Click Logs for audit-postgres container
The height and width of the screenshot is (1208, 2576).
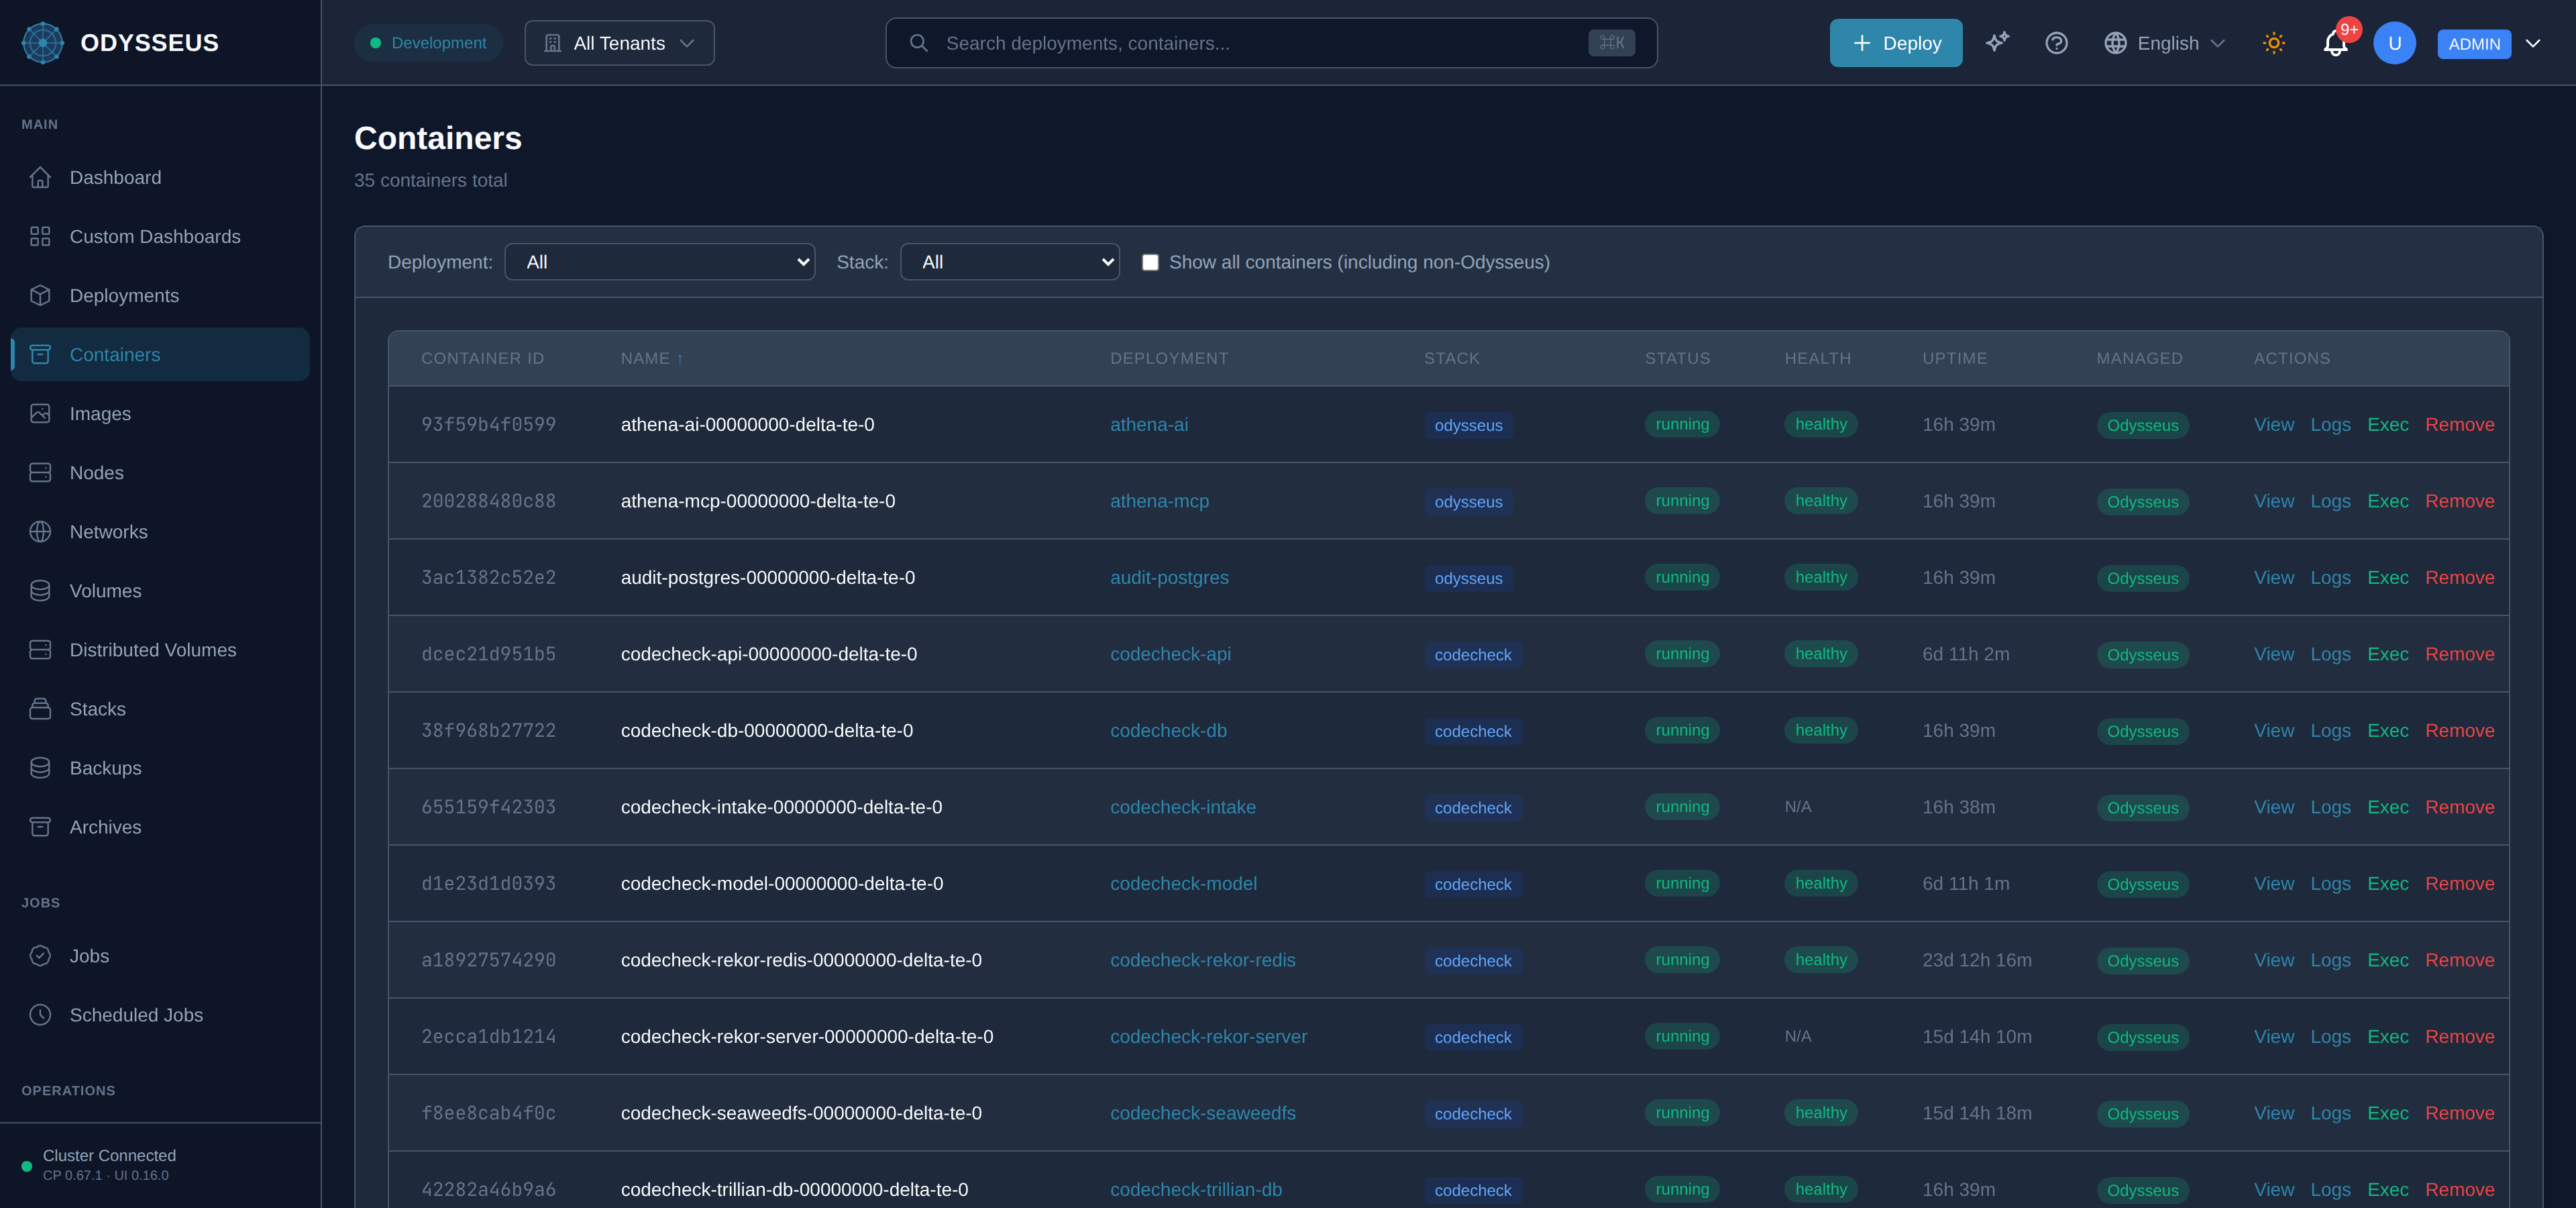point(2330,577)
